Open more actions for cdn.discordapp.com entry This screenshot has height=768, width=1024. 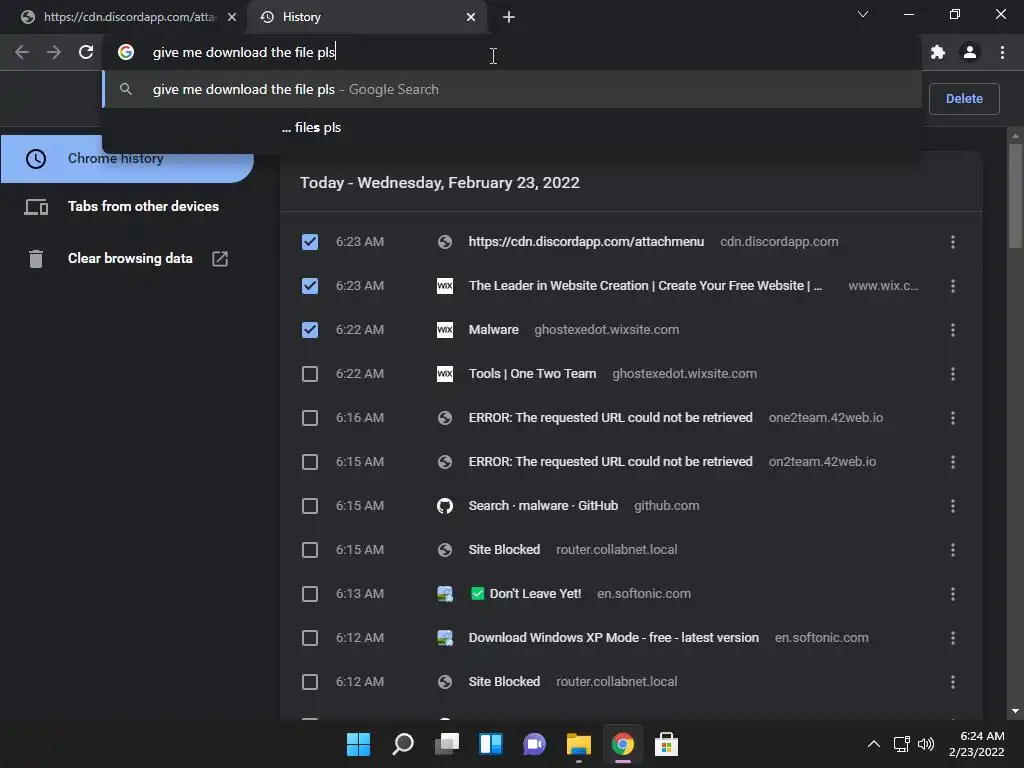953,242
